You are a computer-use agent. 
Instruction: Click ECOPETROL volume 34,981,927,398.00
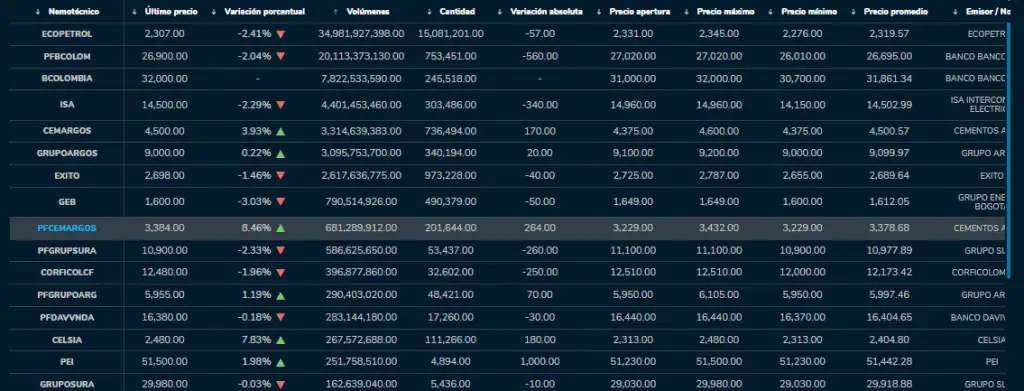361,34
